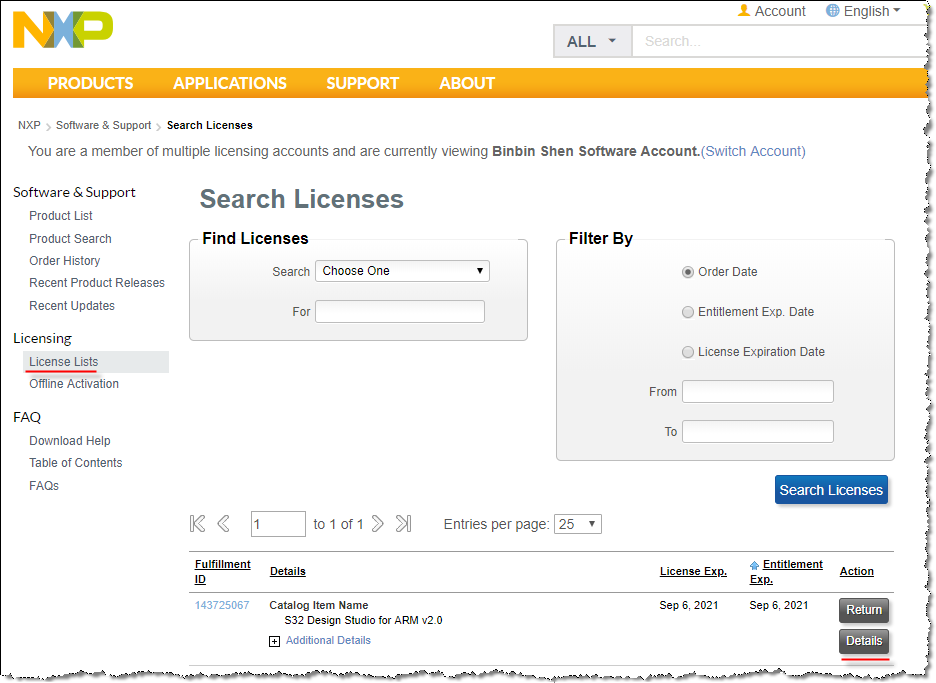Click the Account person icon

coord(743,11)
